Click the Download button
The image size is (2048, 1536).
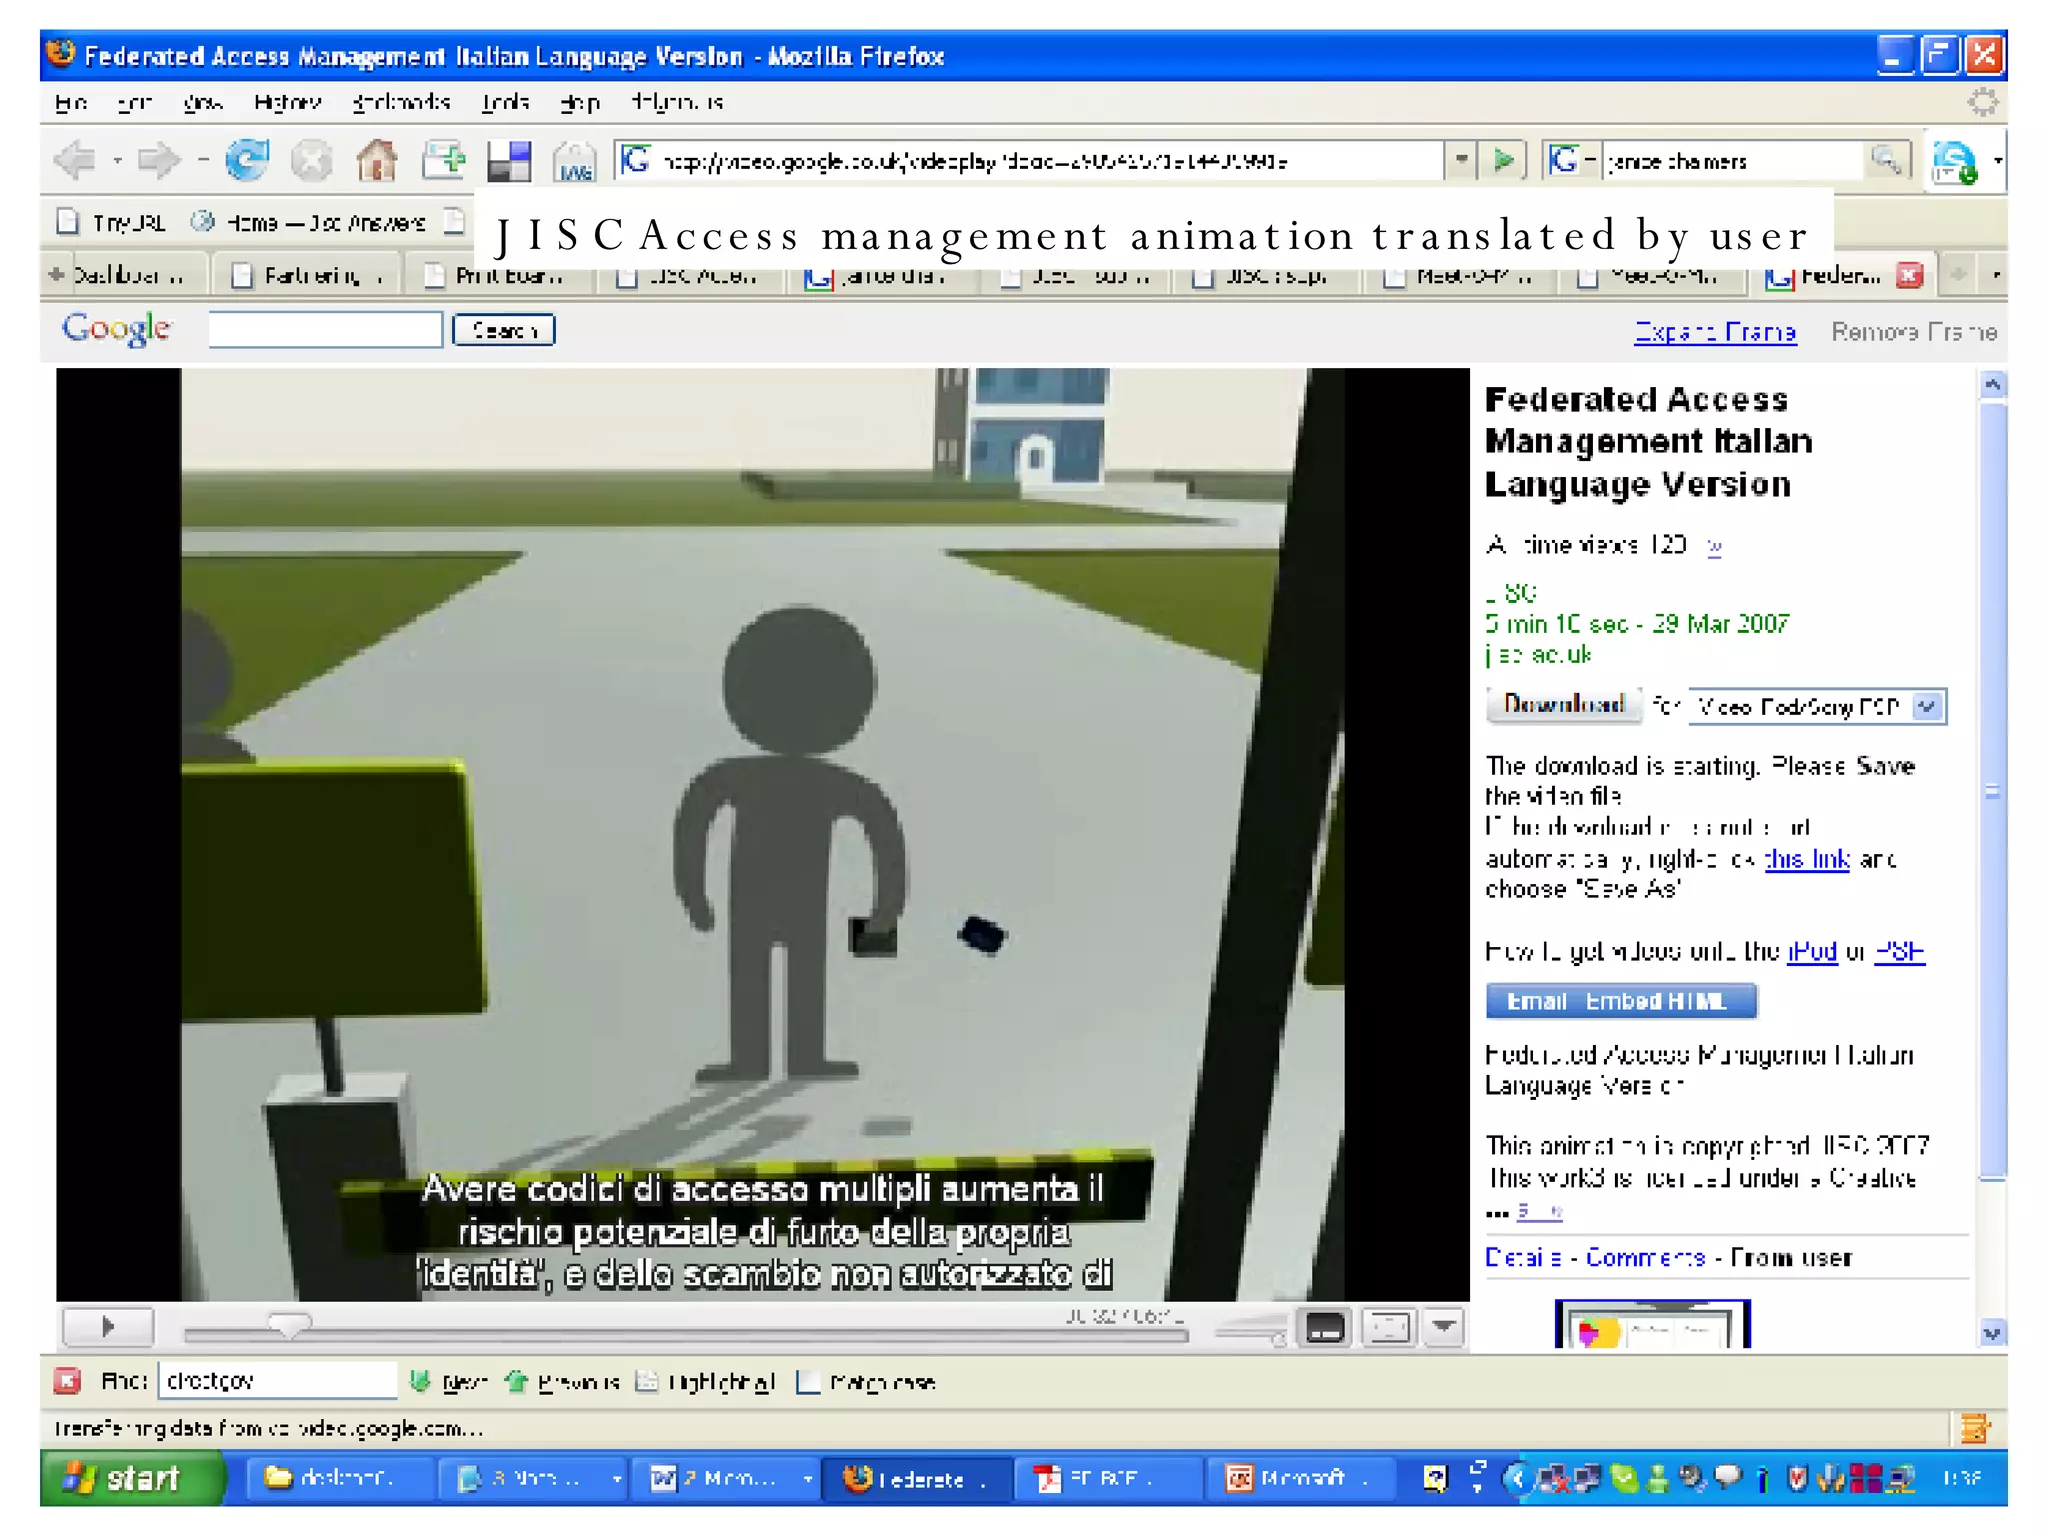1564,705
